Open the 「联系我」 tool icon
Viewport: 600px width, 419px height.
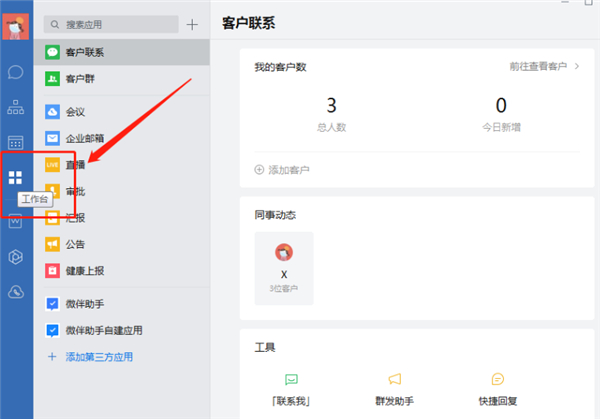[291, 379]
